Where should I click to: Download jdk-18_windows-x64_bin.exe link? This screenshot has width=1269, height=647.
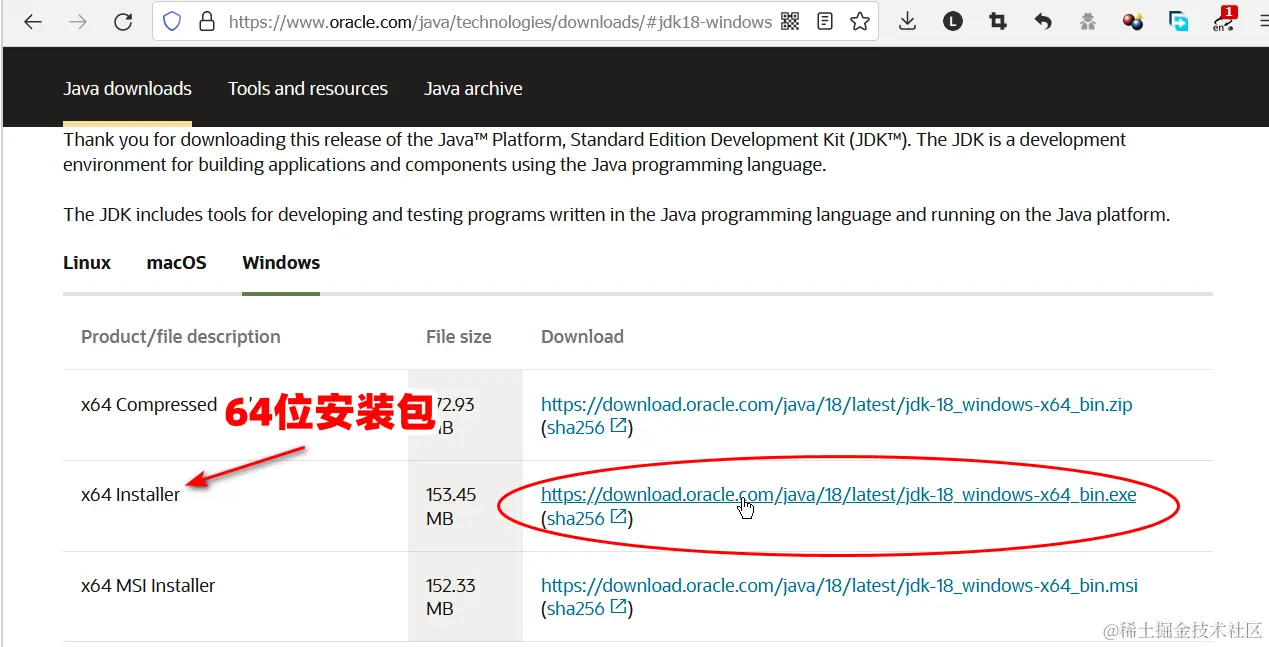(839, 494)
